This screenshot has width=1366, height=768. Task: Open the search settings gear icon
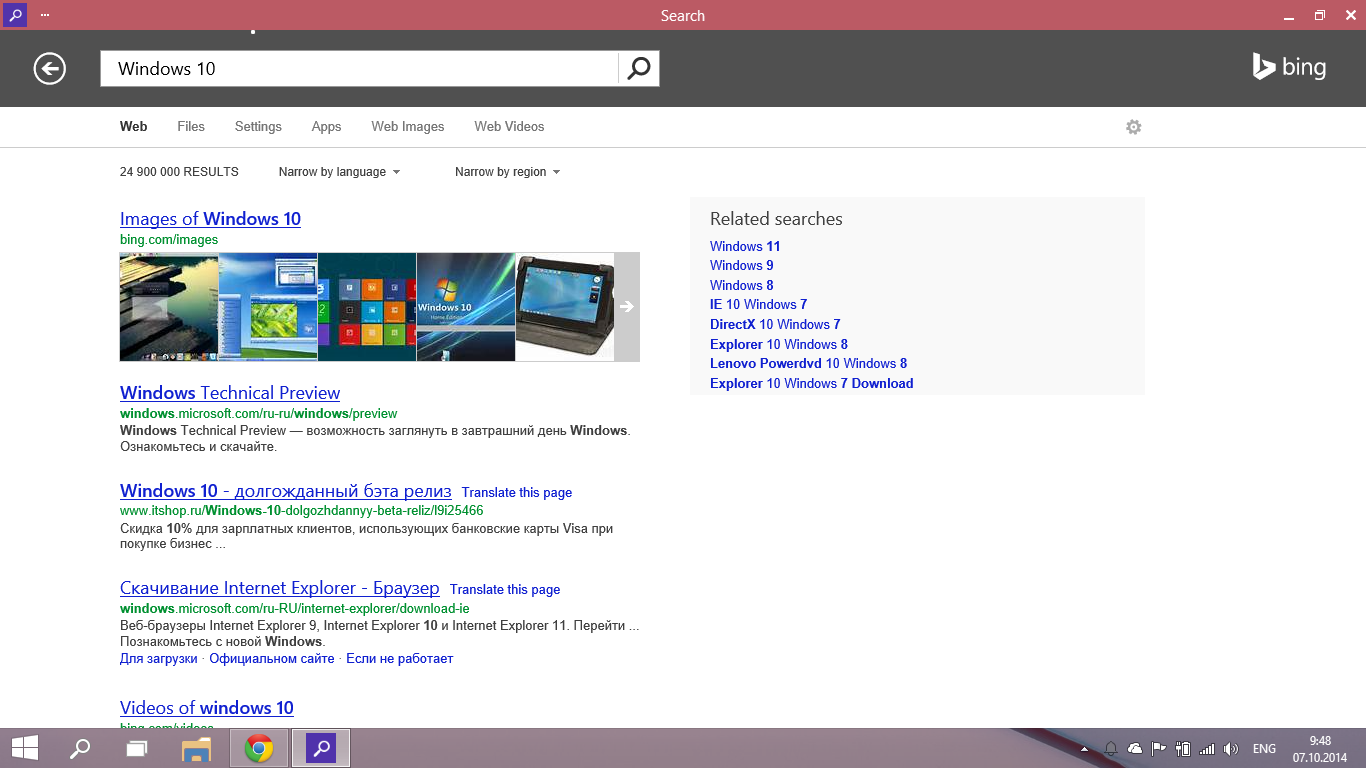pyautogui.click(x=1133, y=127)
